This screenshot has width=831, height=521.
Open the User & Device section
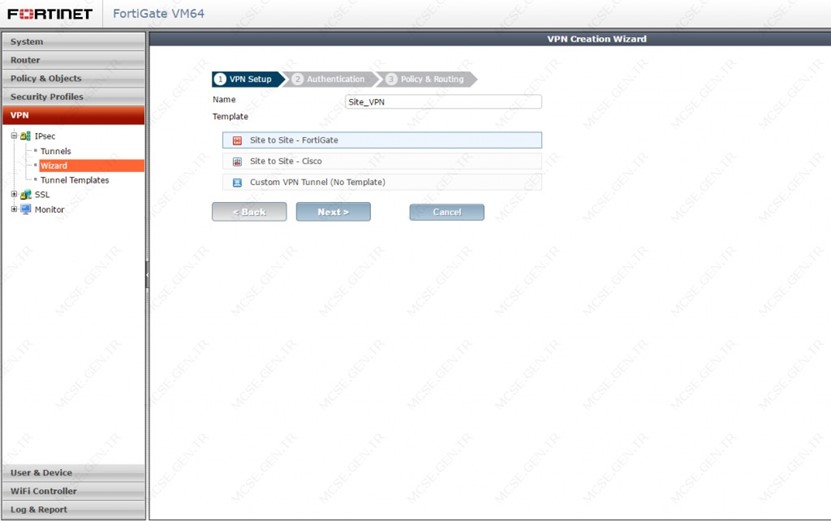click(73, 472)
